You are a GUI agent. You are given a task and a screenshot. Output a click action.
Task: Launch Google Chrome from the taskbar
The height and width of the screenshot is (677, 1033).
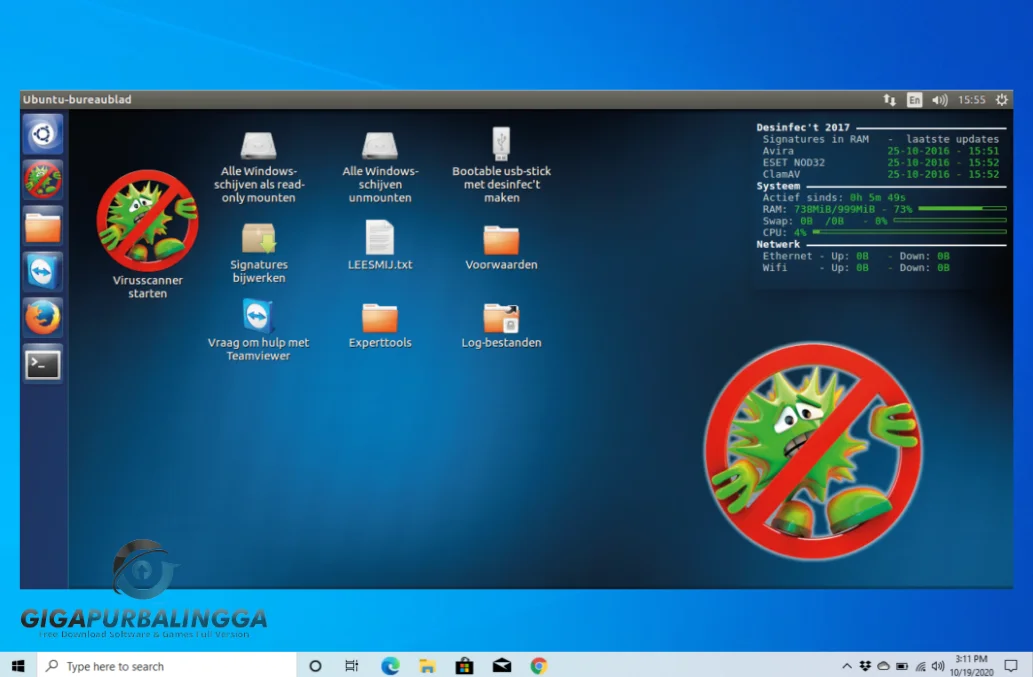click(539, 666)
